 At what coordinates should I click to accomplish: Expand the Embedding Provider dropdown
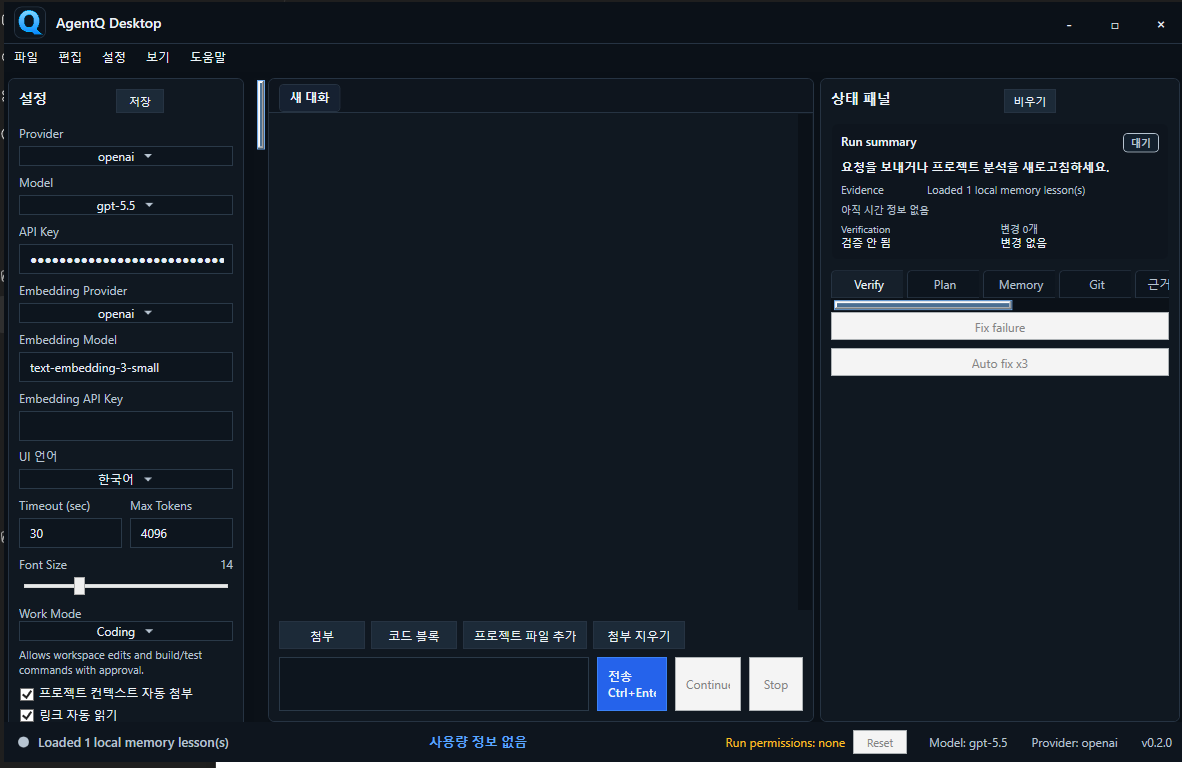pyautogui.click(x=126, y=314)
